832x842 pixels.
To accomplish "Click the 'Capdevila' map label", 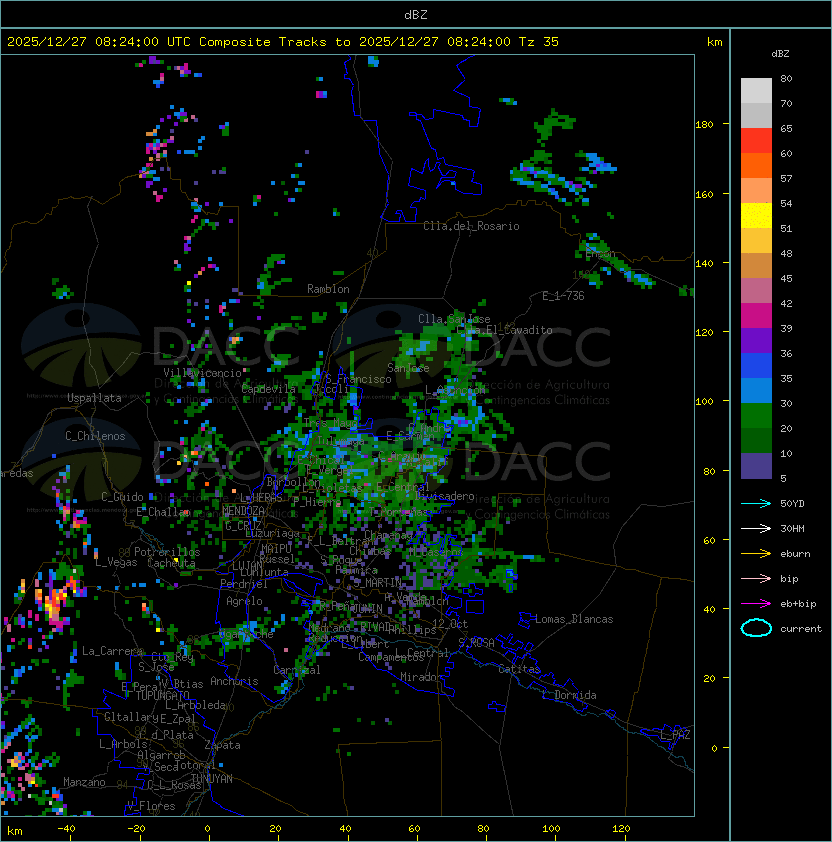I will tap(269, 389).
